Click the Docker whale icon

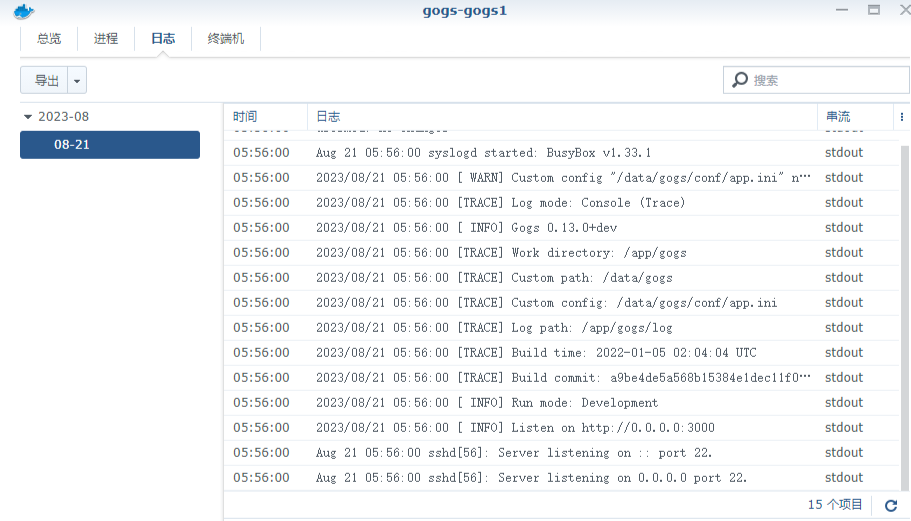(x=24, y=11)
